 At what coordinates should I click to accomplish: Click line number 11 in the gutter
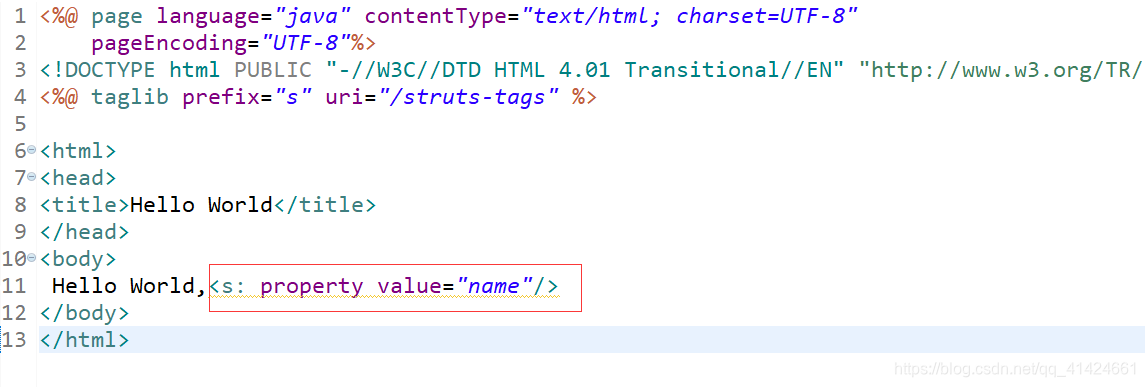click(x=14, y=286)
